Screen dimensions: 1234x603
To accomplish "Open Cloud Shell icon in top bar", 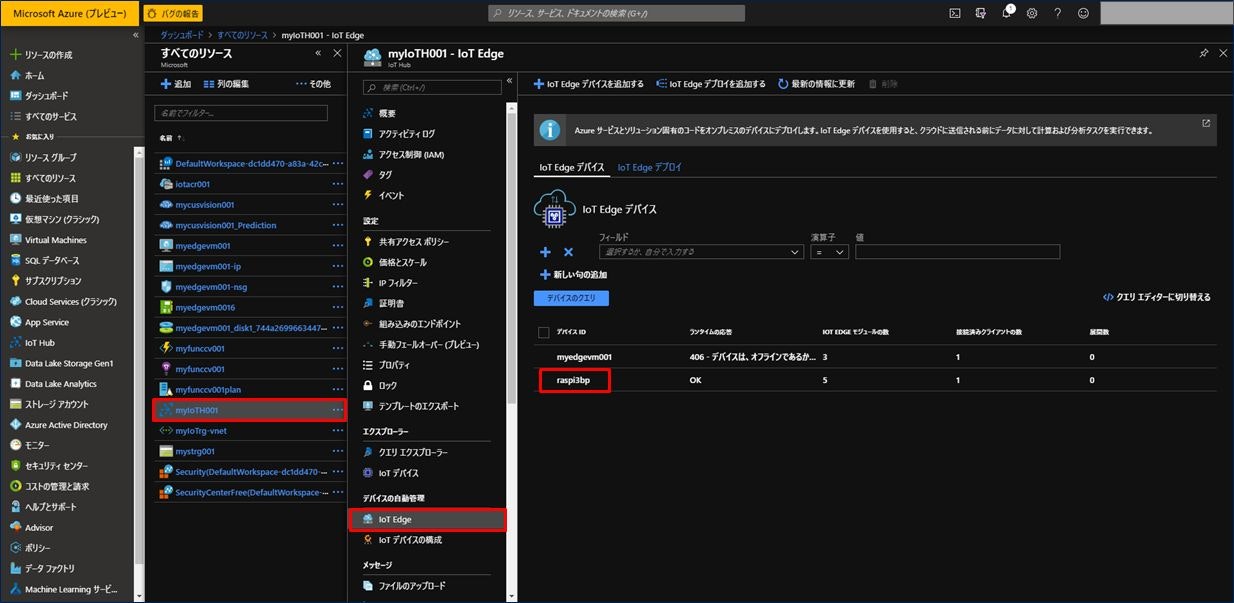I will point(955,13).
